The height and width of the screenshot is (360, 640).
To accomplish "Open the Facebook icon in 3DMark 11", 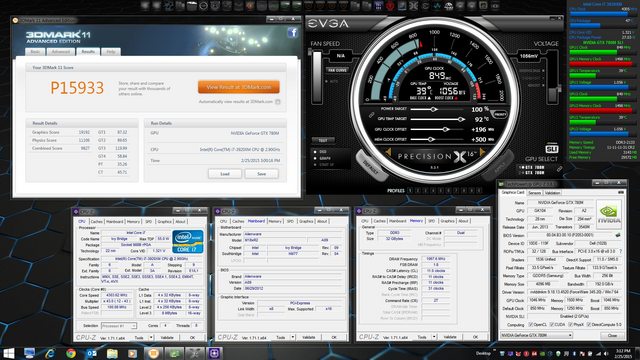I will tap(293, 33).
